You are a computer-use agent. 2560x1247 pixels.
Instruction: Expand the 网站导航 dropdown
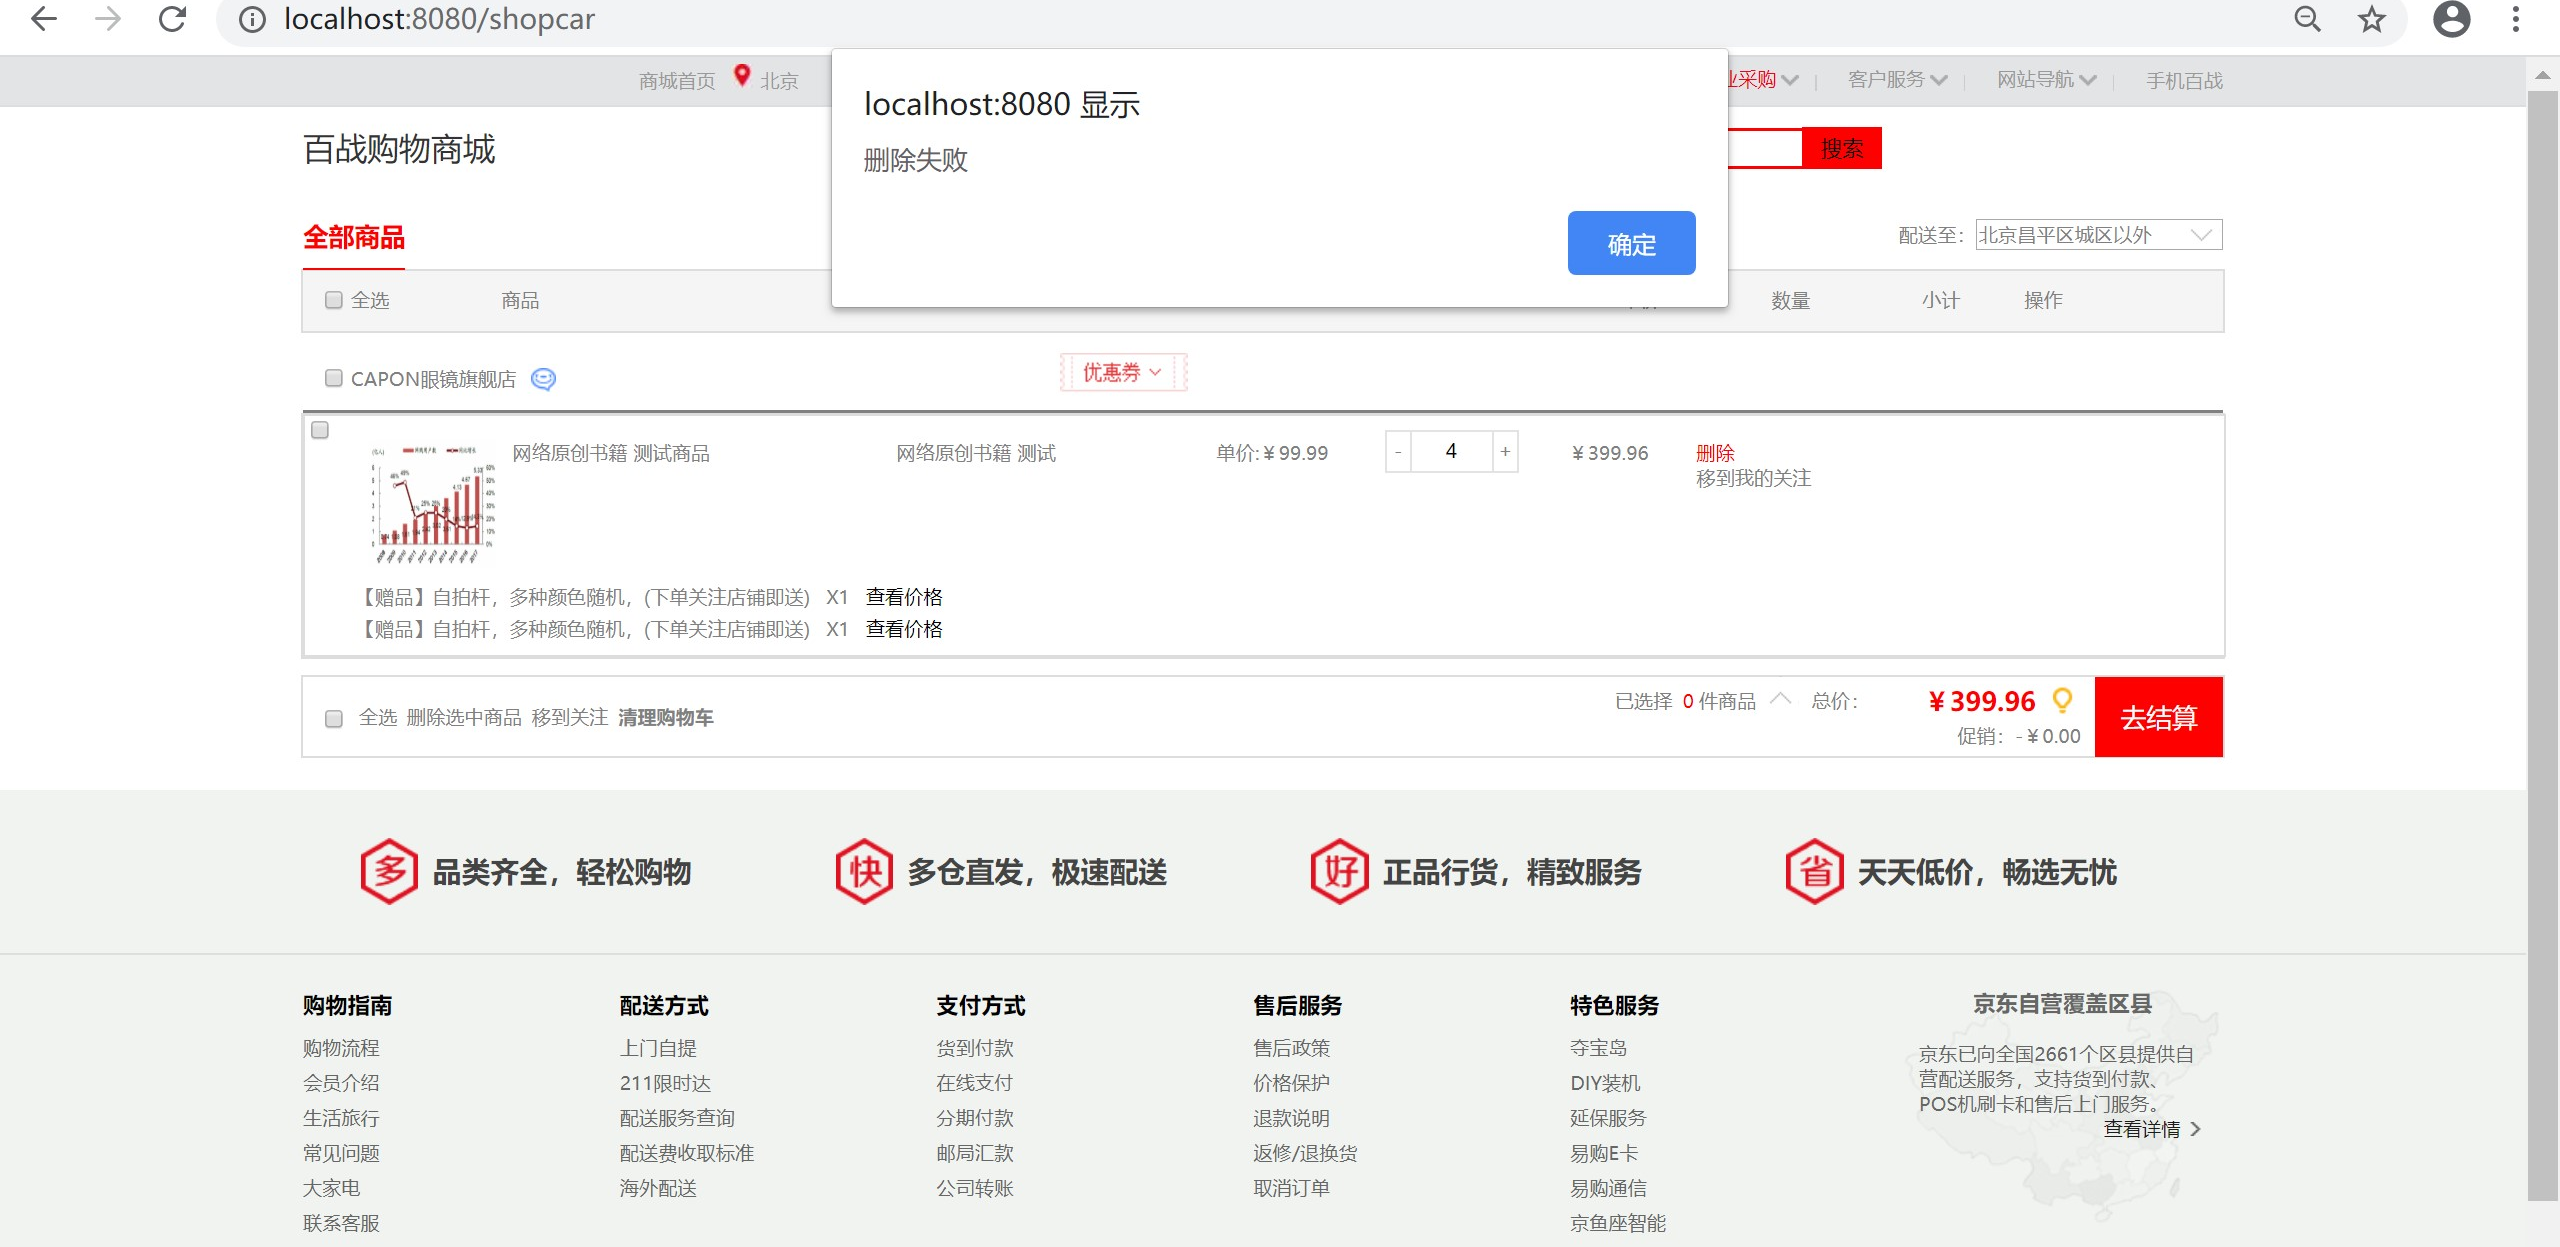click(x=2046, y=80)
